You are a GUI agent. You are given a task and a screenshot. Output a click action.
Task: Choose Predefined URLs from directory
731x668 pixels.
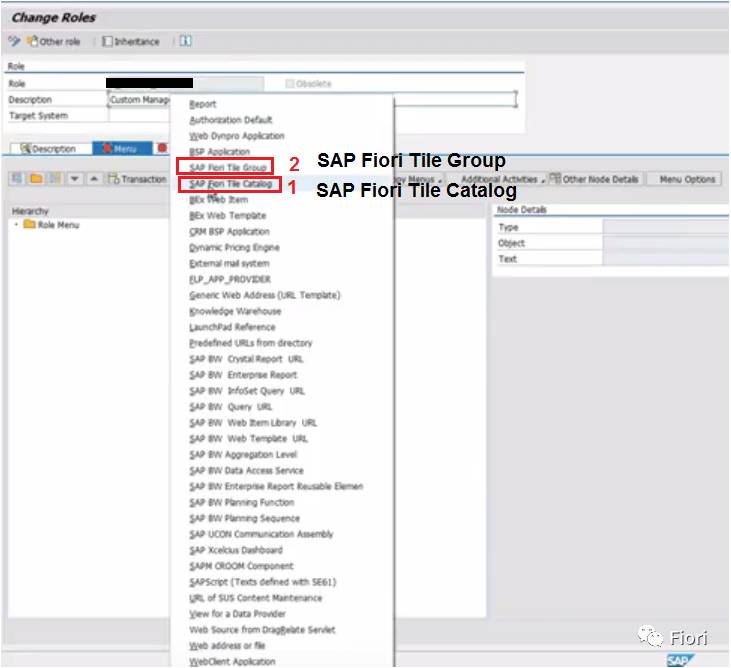(250, 343)
